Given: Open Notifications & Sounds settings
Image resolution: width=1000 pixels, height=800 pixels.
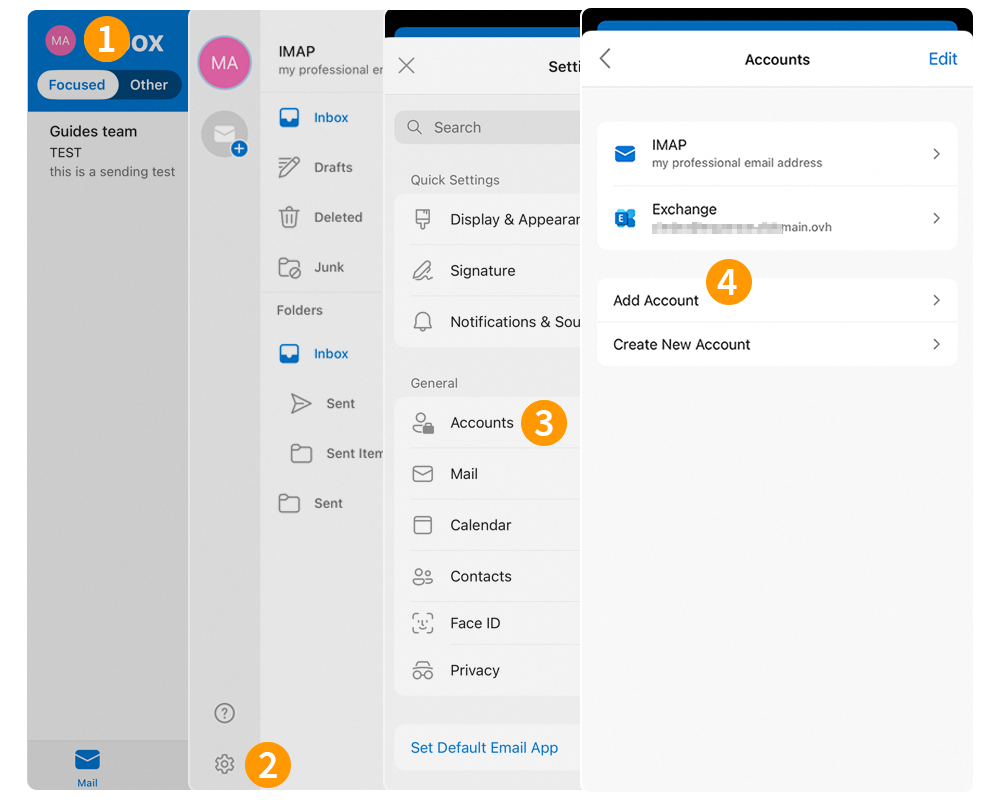Looking at the screenshot, I should tap(500, 321).
